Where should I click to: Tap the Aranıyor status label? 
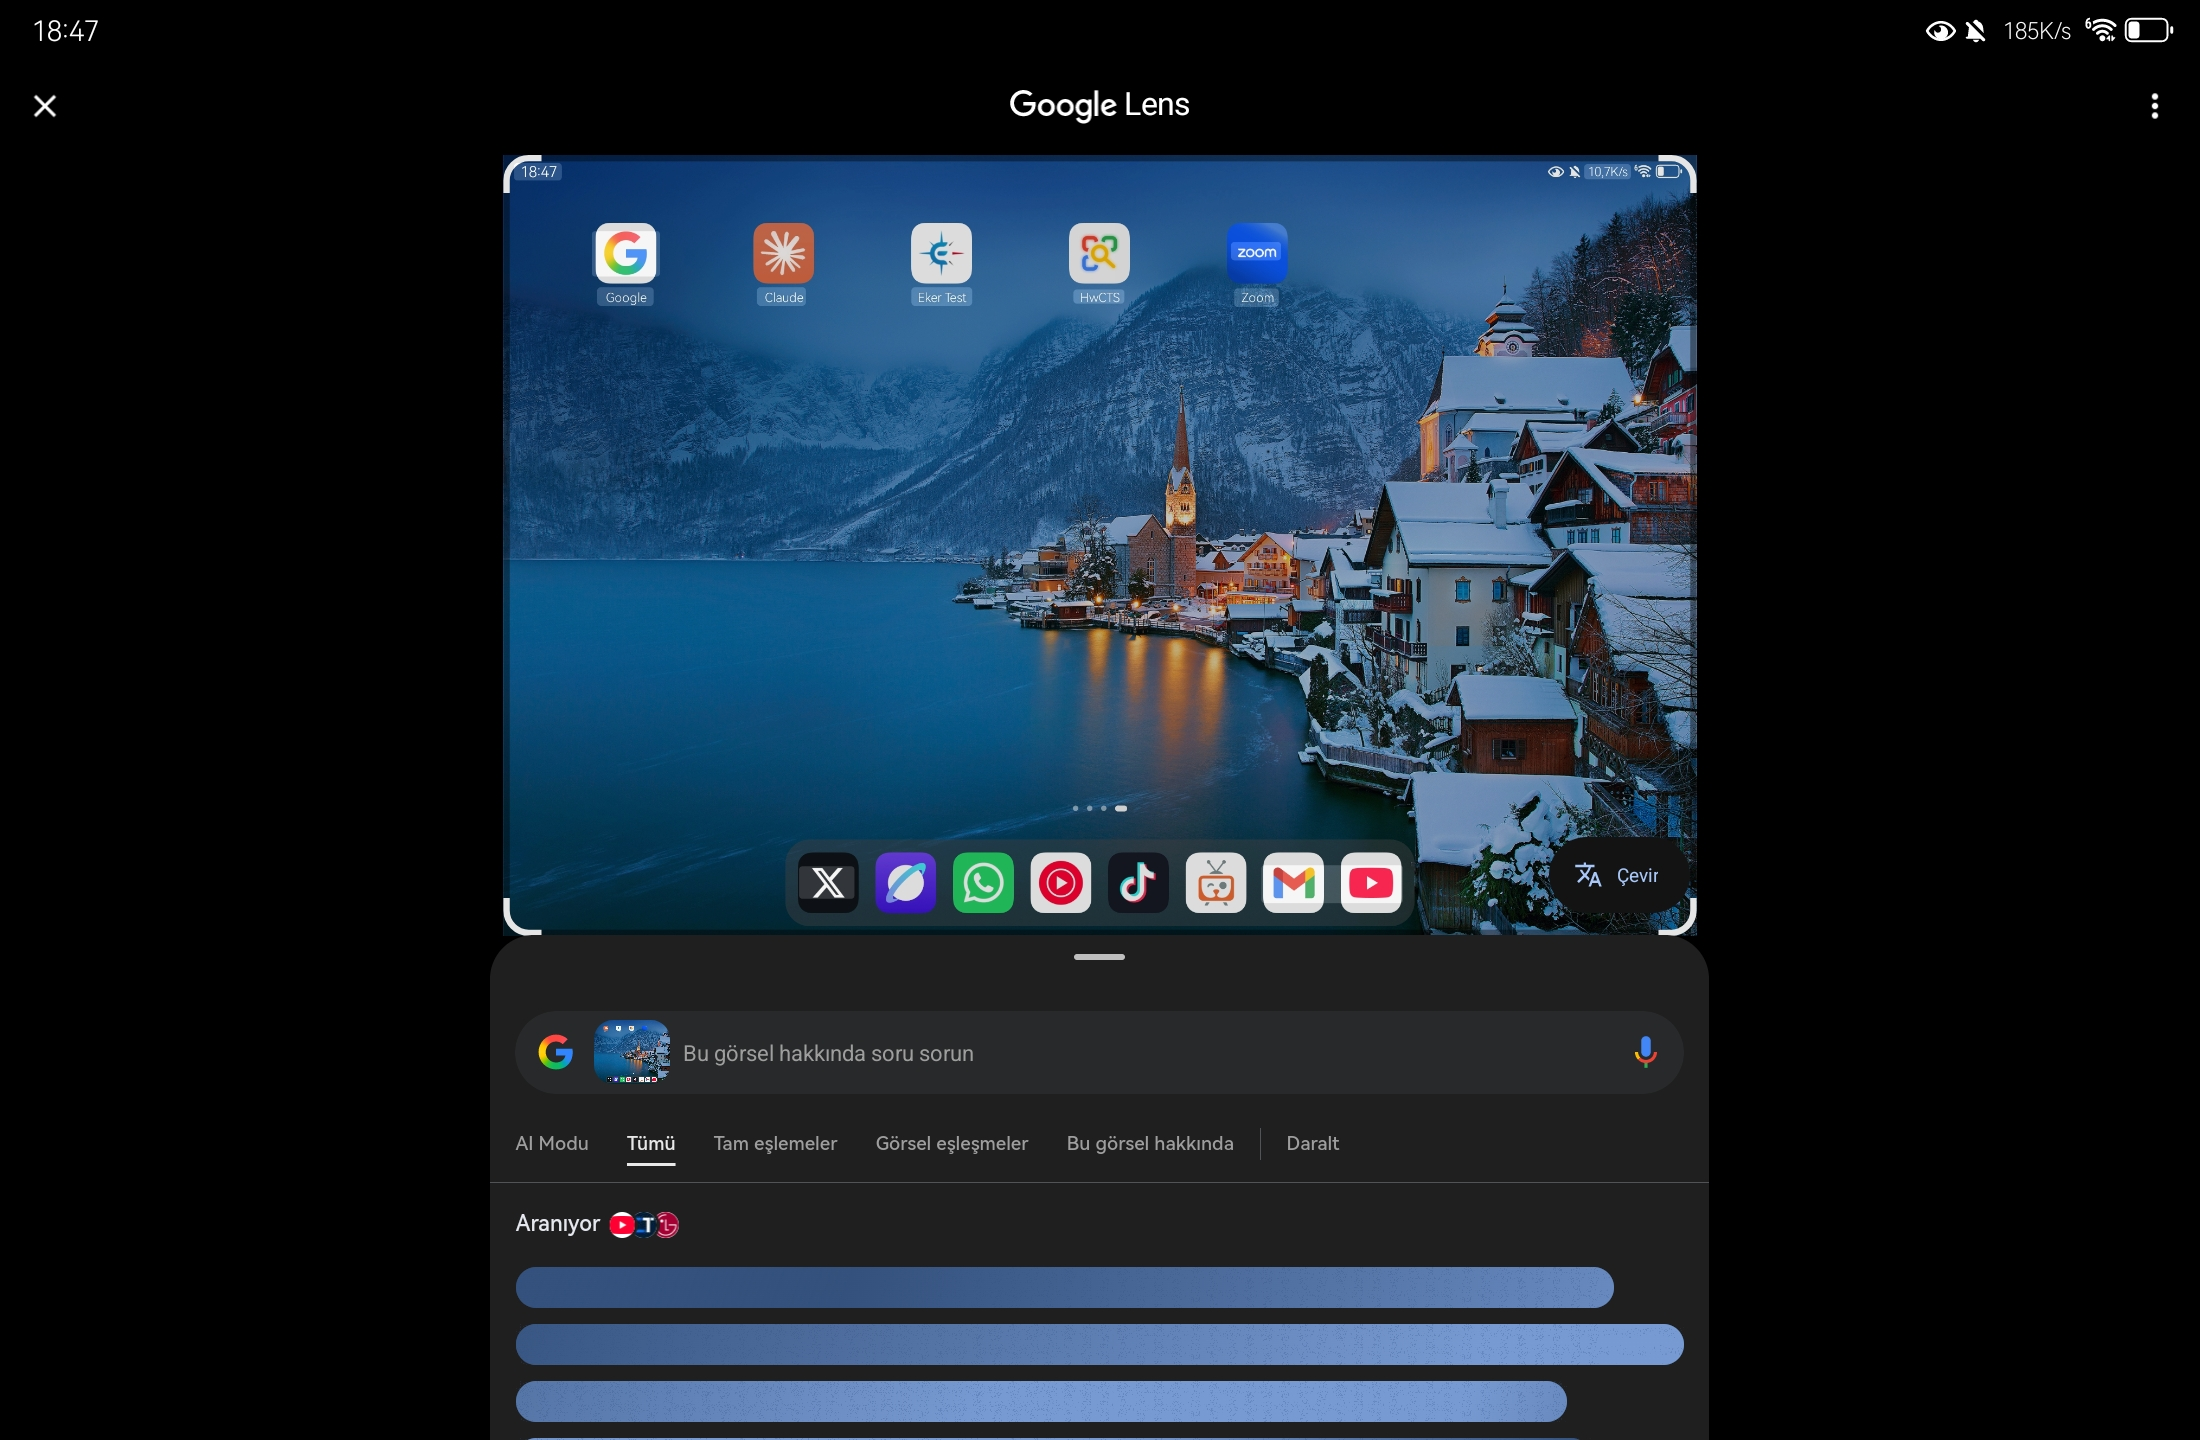click(557, 1224)
